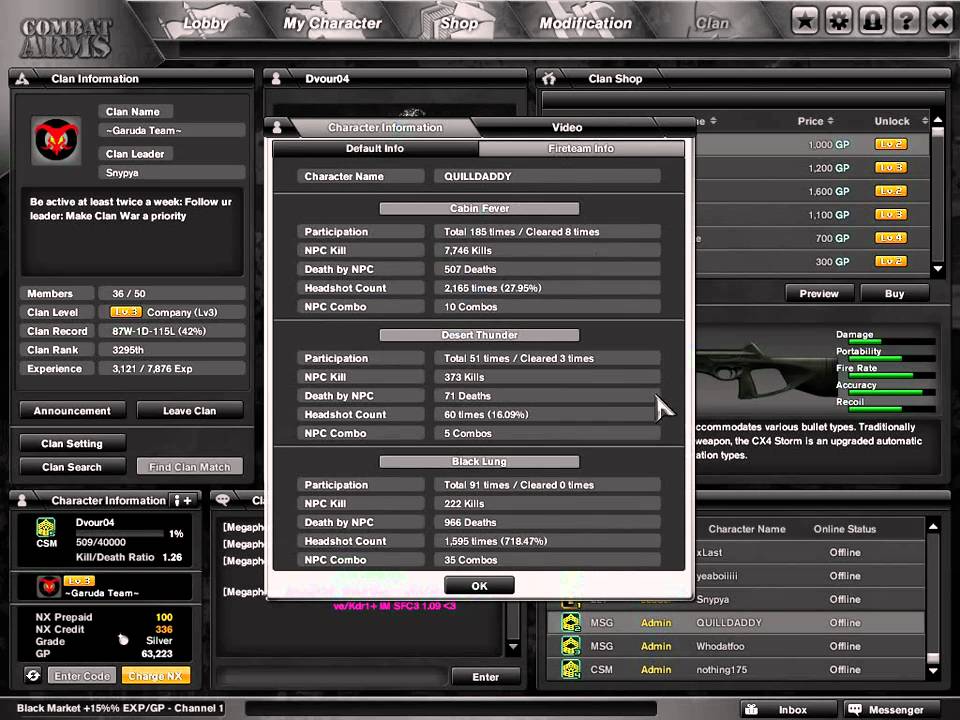Click the Leave Clan button
This screenshot has width=960, height=720.
[190, 411]
